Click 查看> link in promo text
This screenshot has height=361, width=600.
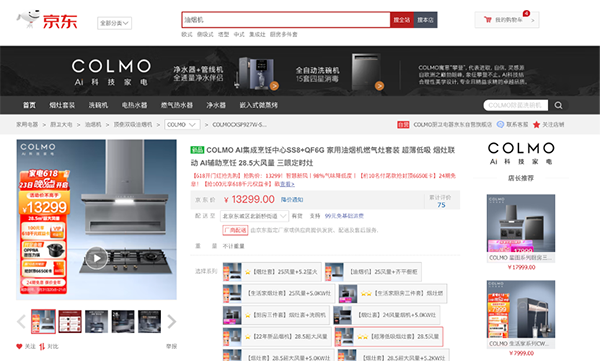tap(287, 184)
